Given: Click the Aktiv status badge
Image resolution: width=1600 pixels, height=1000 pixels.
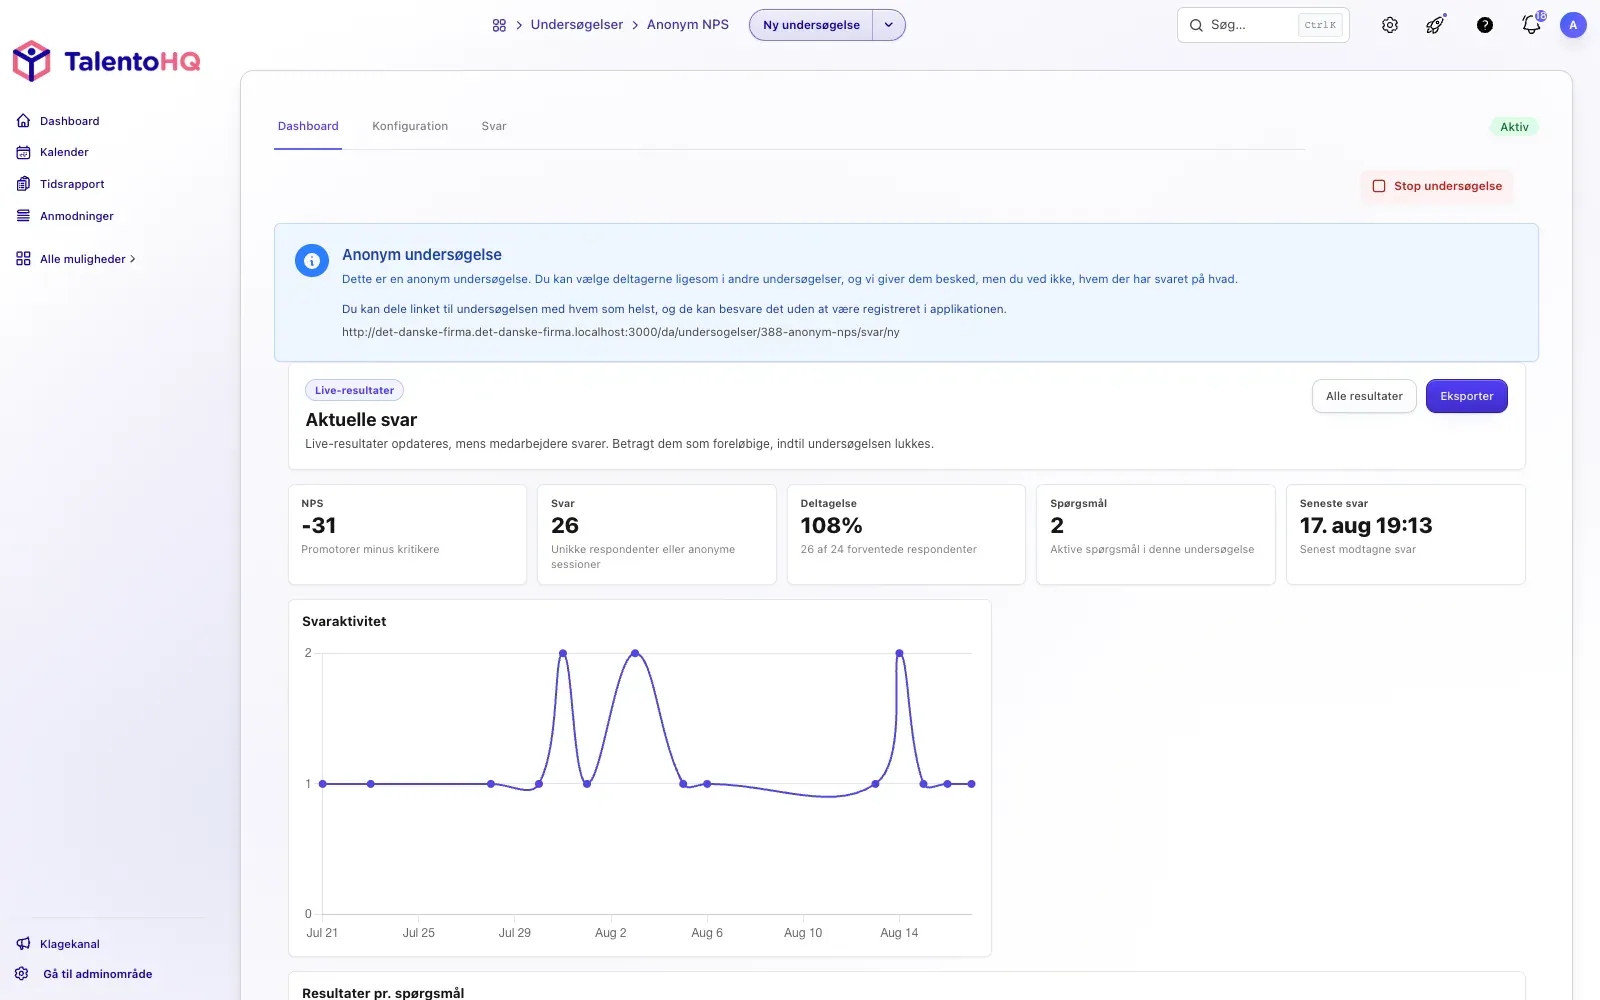Looking at the screenshot, I should [x=1514, y=127].
